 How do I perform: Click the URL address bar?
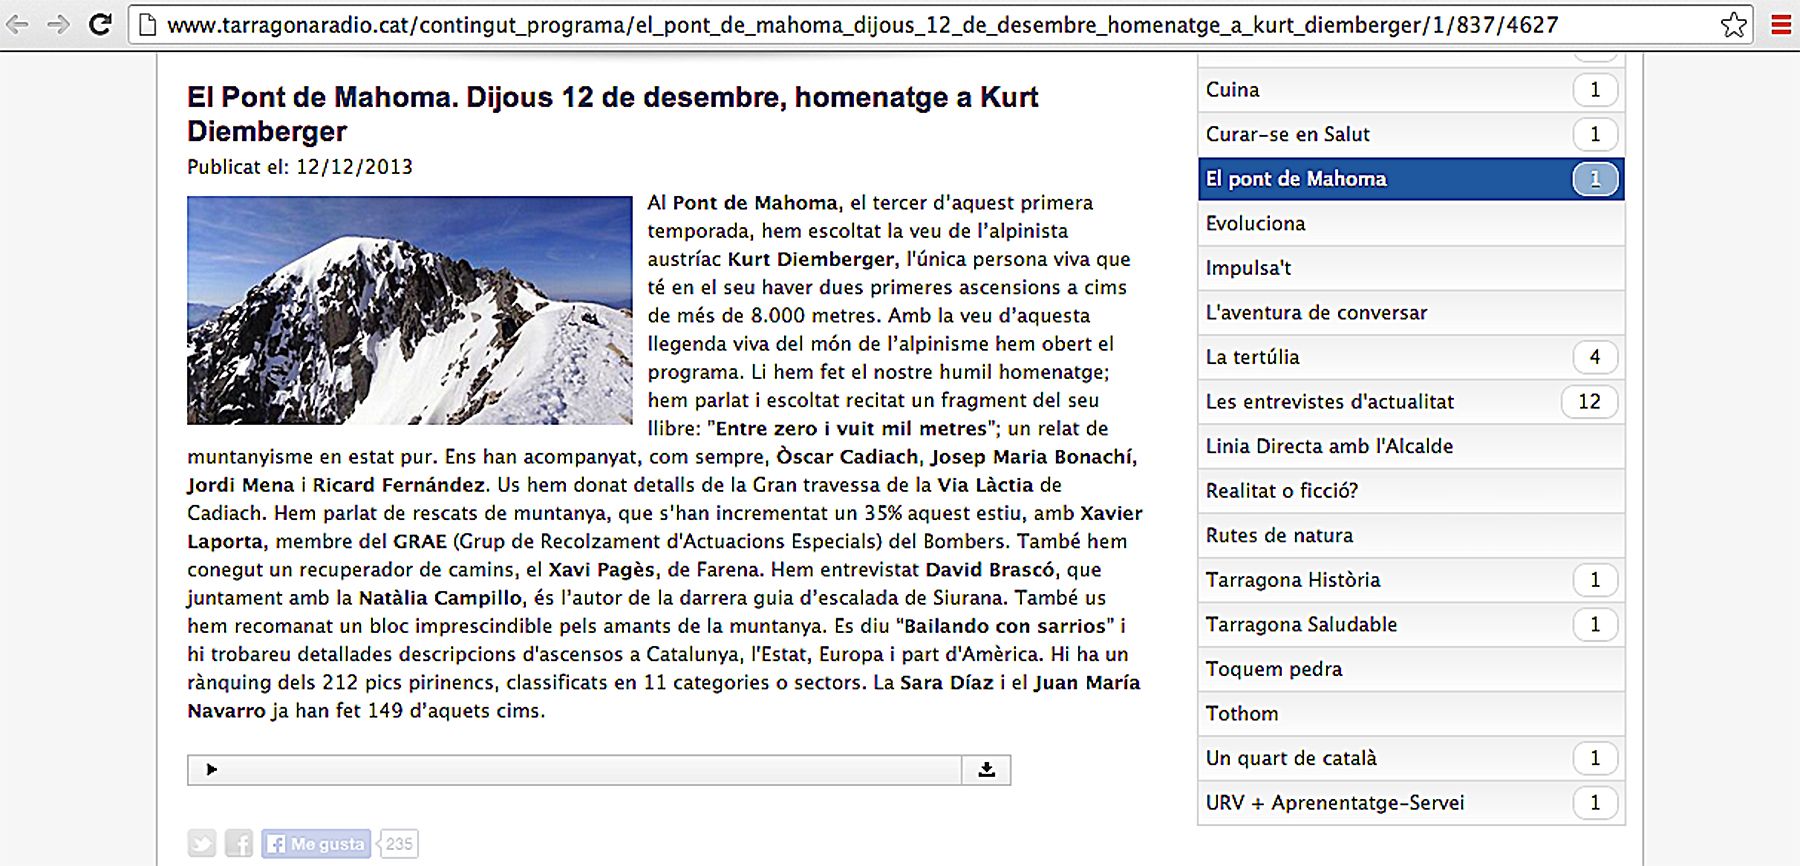(x=940, y=24)
